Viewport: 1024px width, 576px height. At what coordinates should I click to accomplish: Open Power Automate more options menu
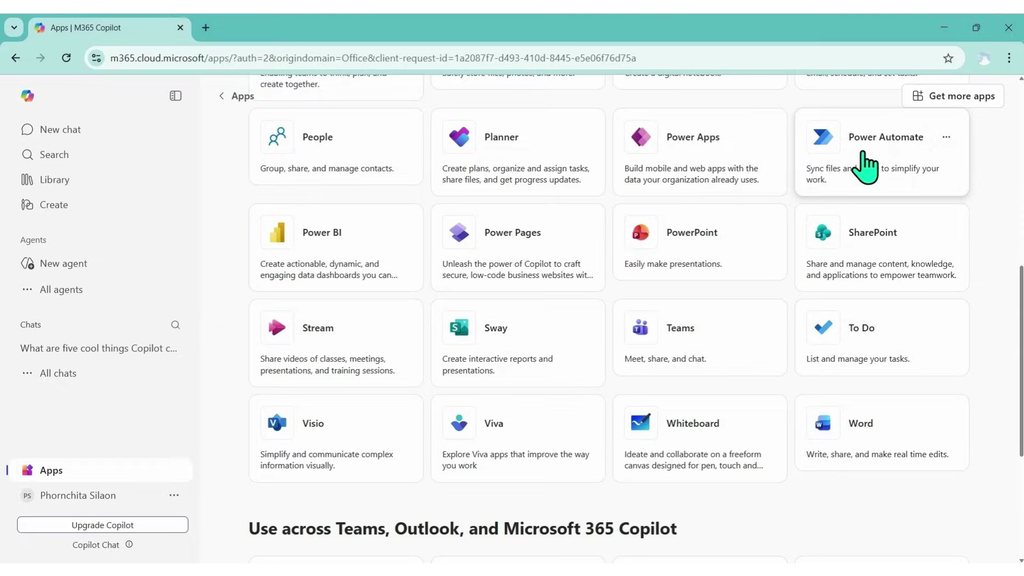pos(946,137)
